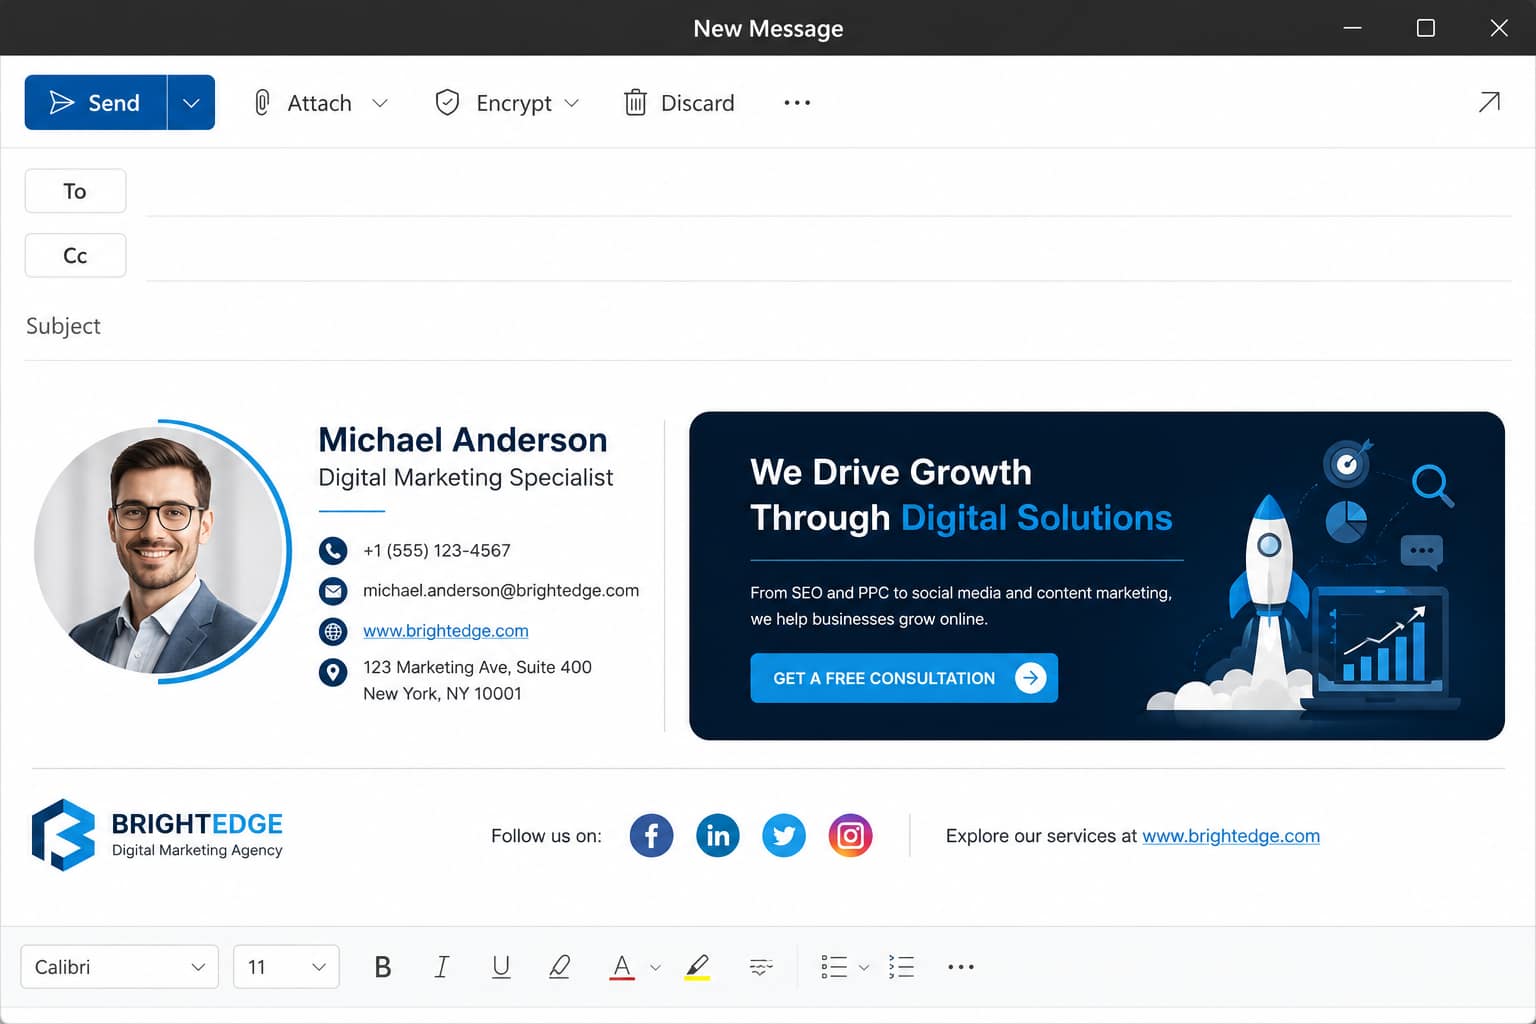Insert a bulleted list
The width and height of the screenshot is (1536, 1024).
(x=834, y=967)
